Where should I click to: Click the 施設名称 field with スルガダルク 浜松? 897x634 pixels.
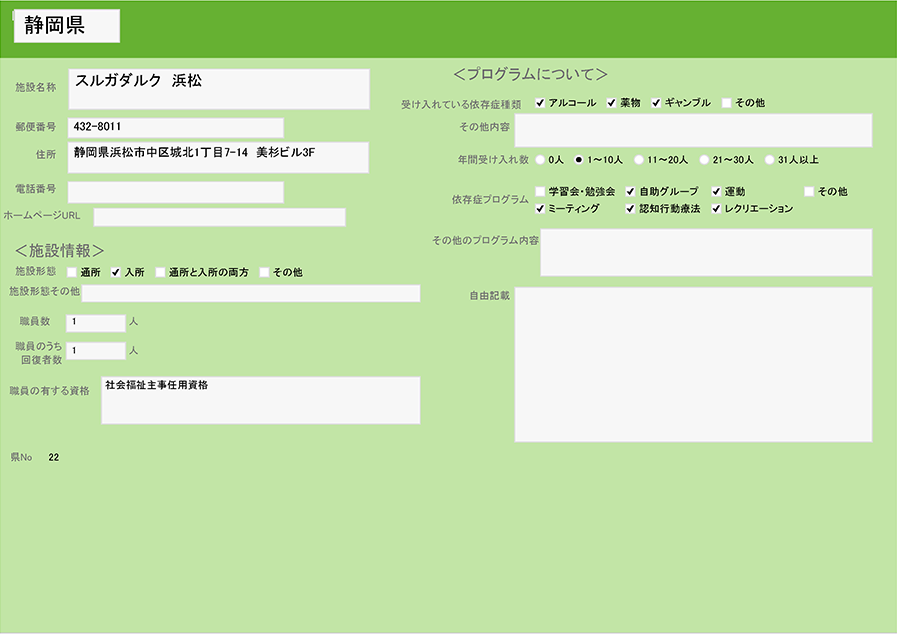click(x=218, y=89)
